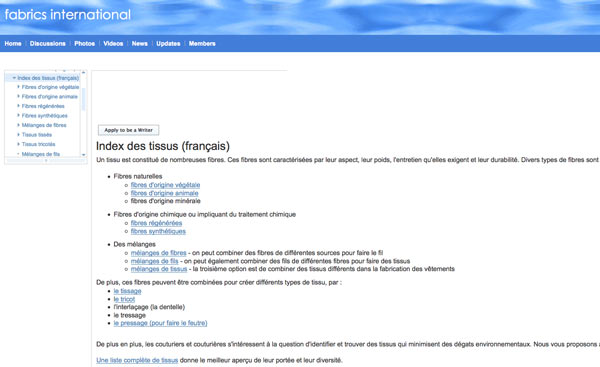Click the sidebar tree scroll-down arrow

83,155
